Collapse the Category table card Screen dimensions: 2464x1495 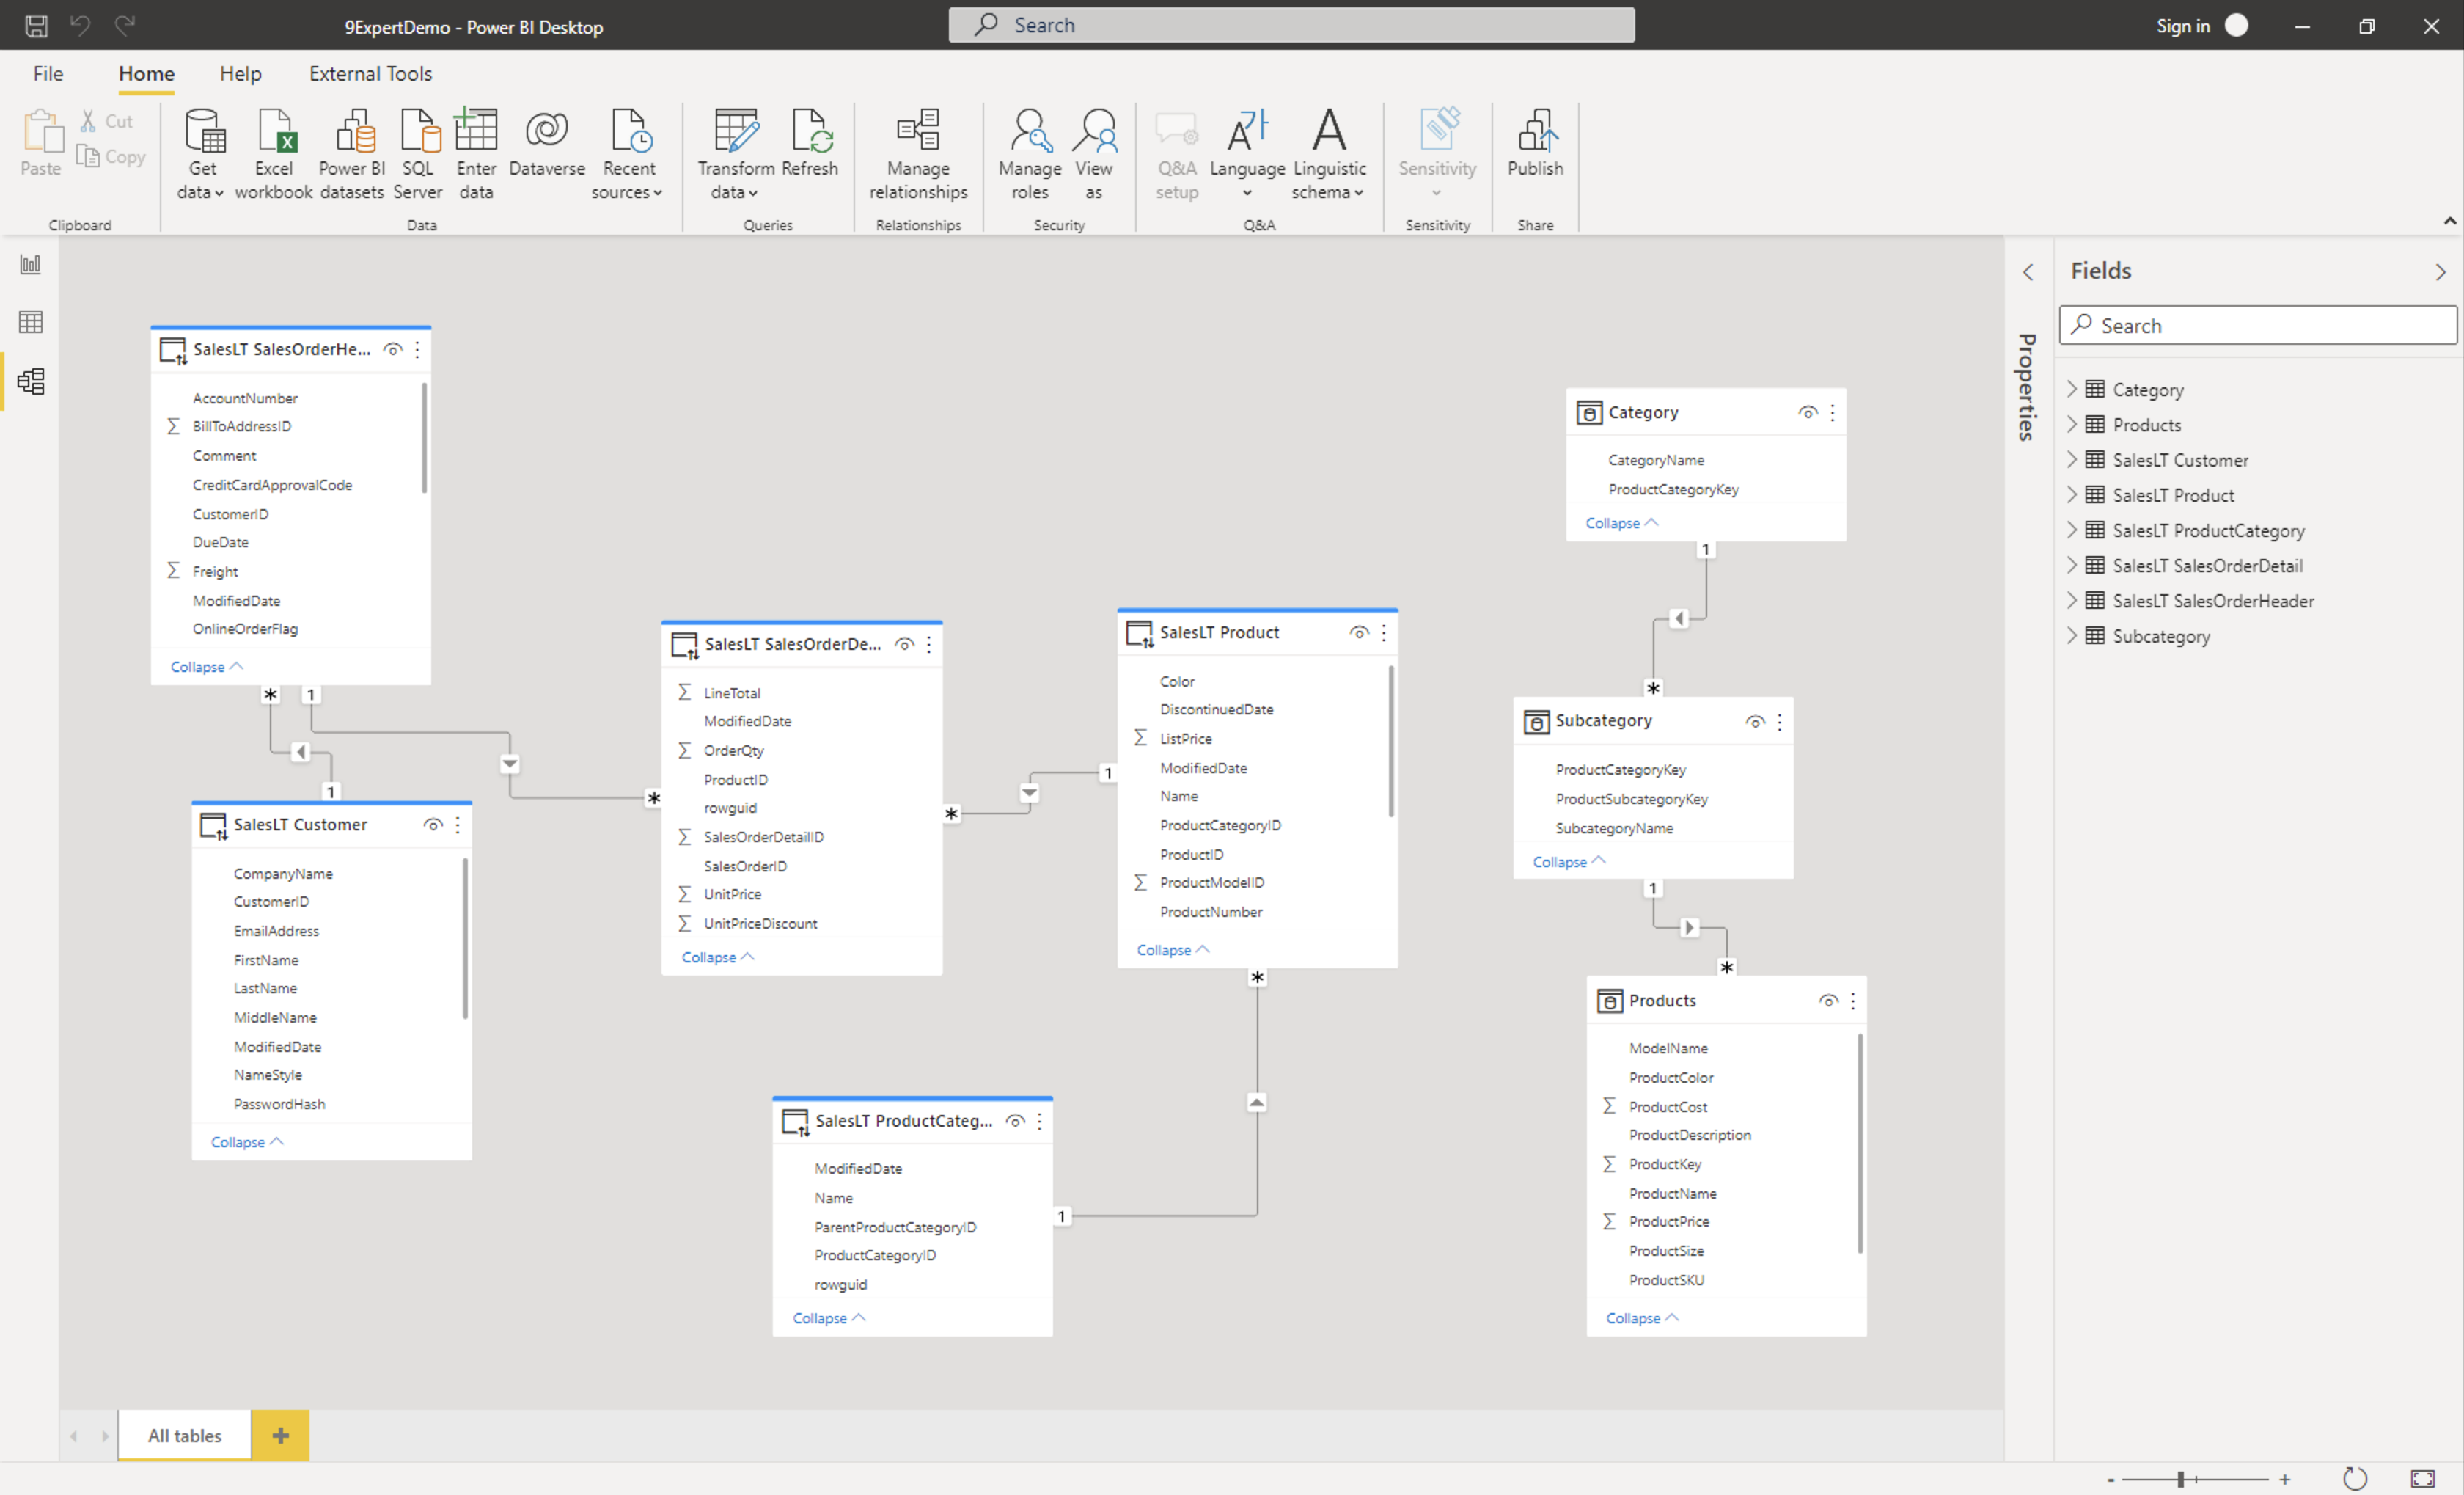(x=1621, y=522)
